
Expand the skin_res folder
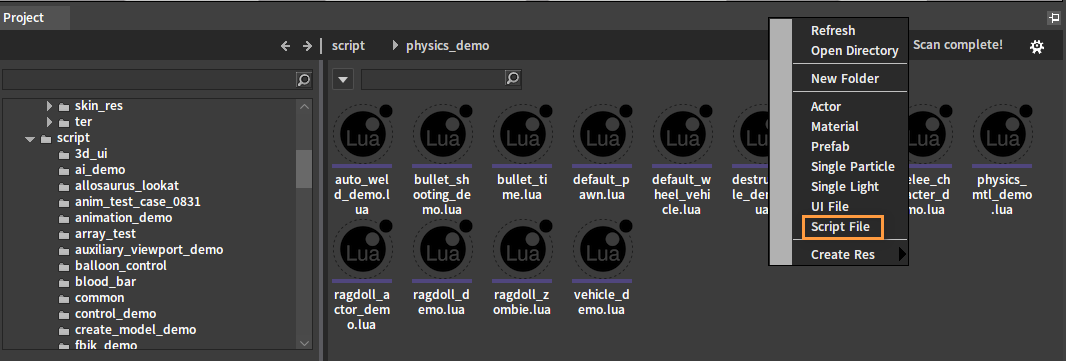50,106
